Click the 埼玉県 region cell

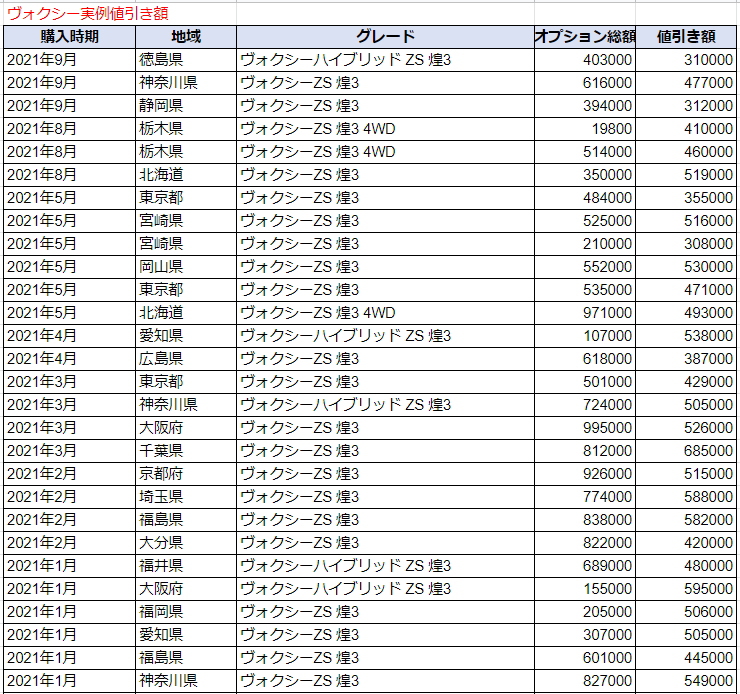point(186,497)
